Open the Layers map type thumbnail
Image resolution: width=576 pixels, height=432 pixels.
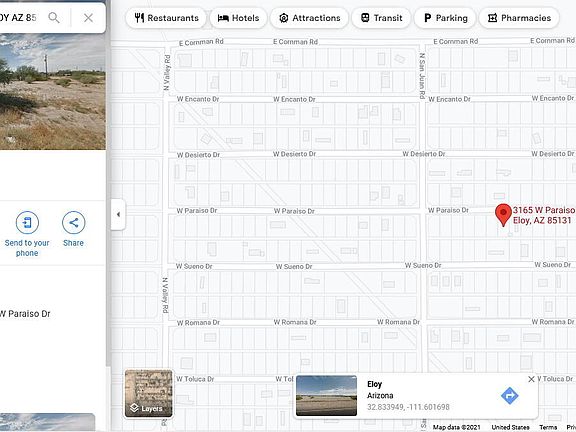click(148, 393)
